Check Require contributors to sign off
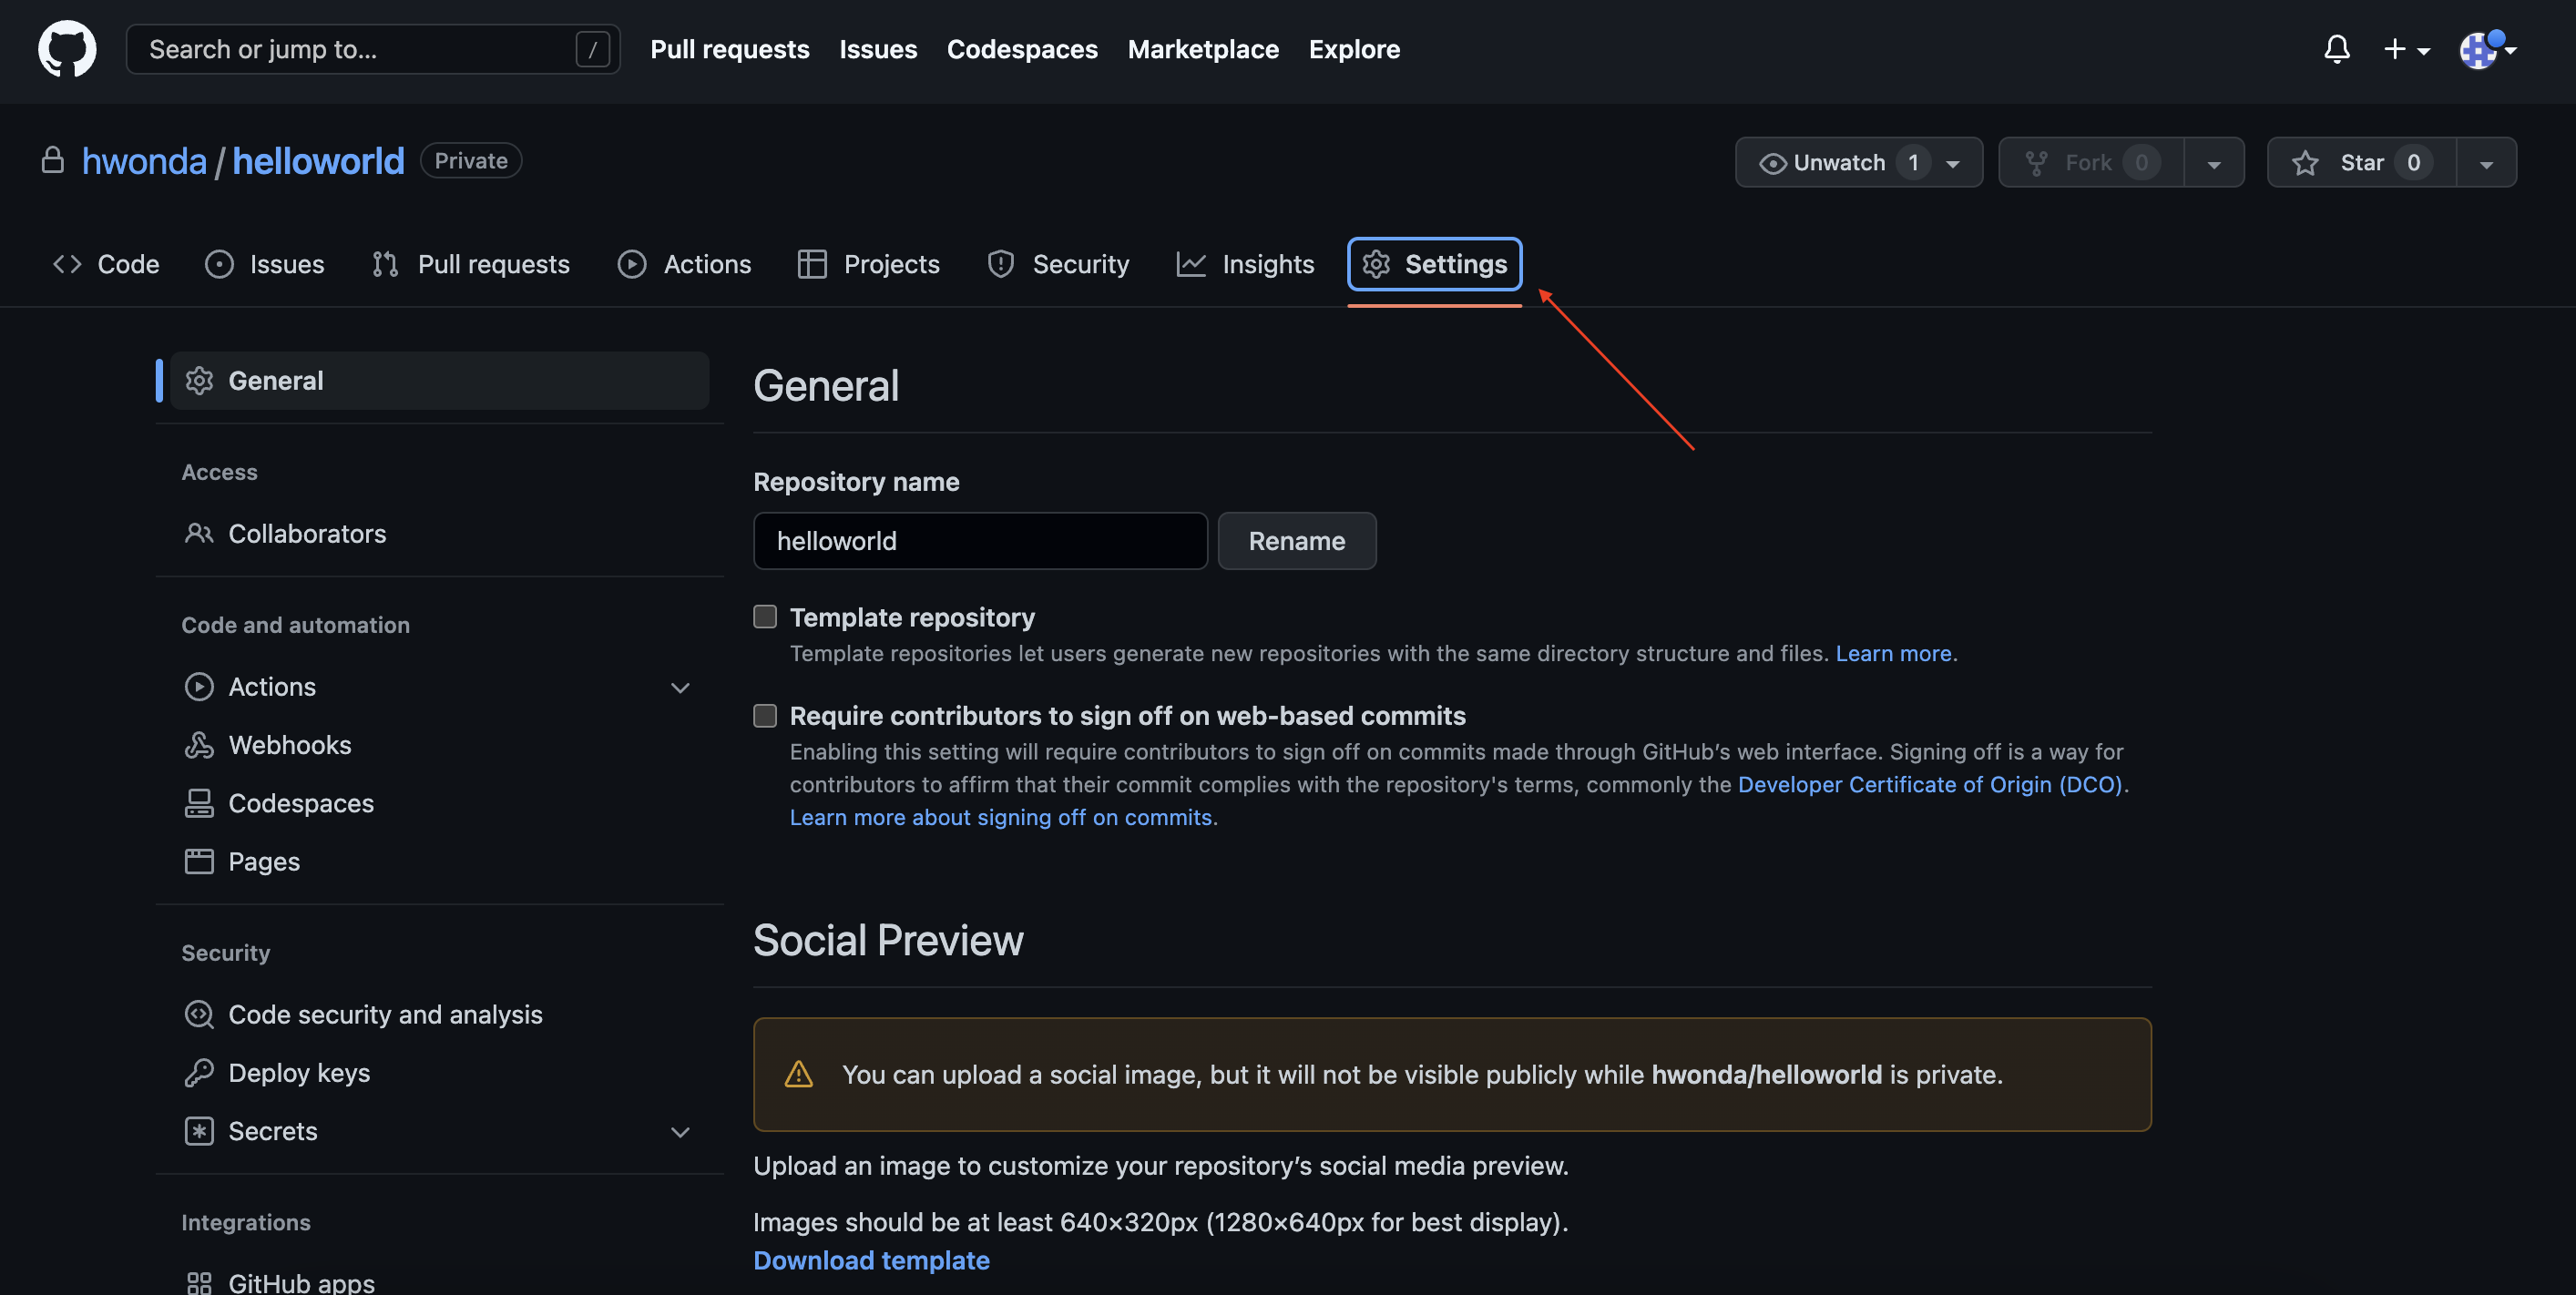Viewport: 2576px width, 1295px height. (765, 715)
